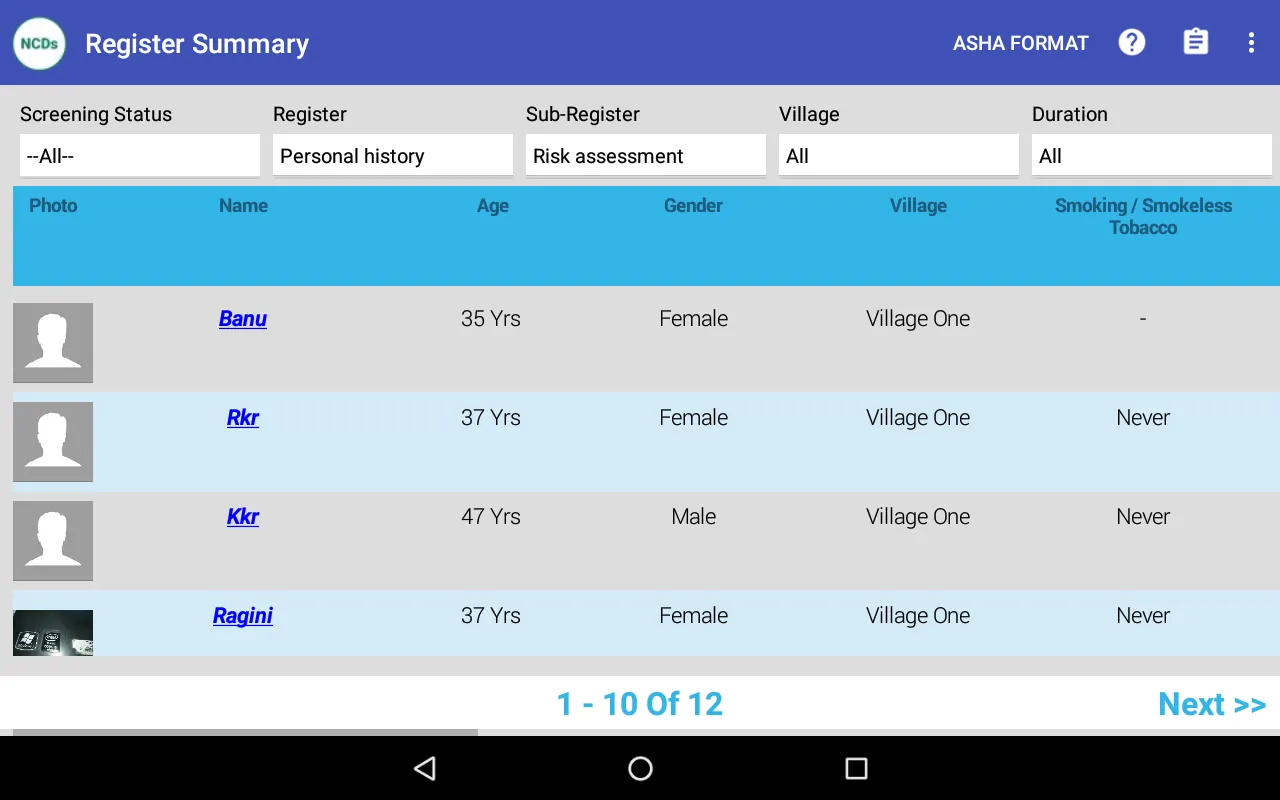Open the Register dropdown showing Personal history
Image resolution: width=1280 pixels, height=800 pixels.
[x=392, y=155]
